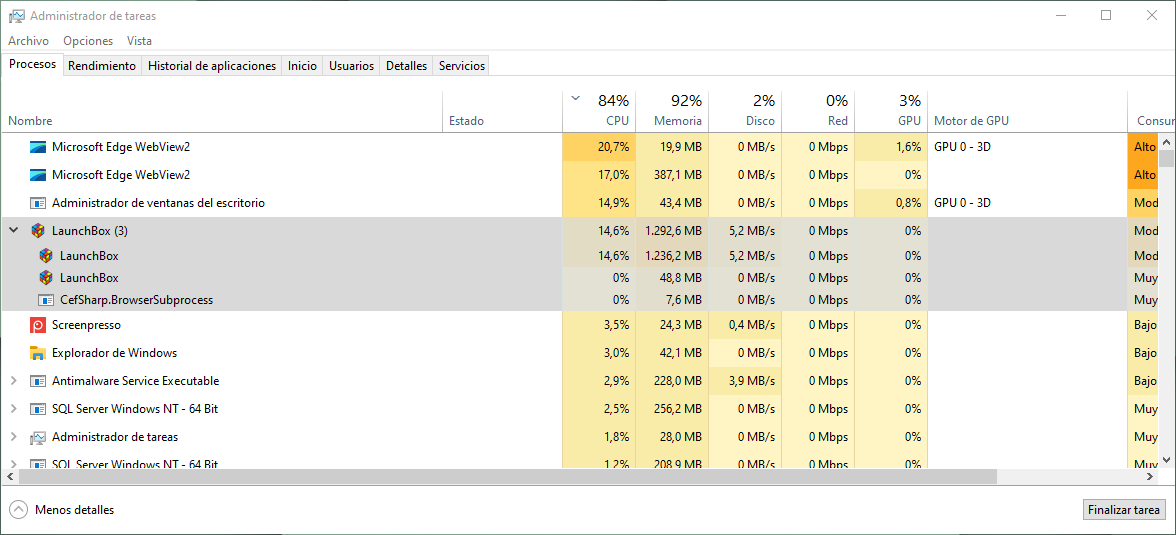Viewport: 1176px width, 535px height.
Task: Click the 1.292,6 MB memory cell
Action: pyautogui.click(x=672, y=230)
